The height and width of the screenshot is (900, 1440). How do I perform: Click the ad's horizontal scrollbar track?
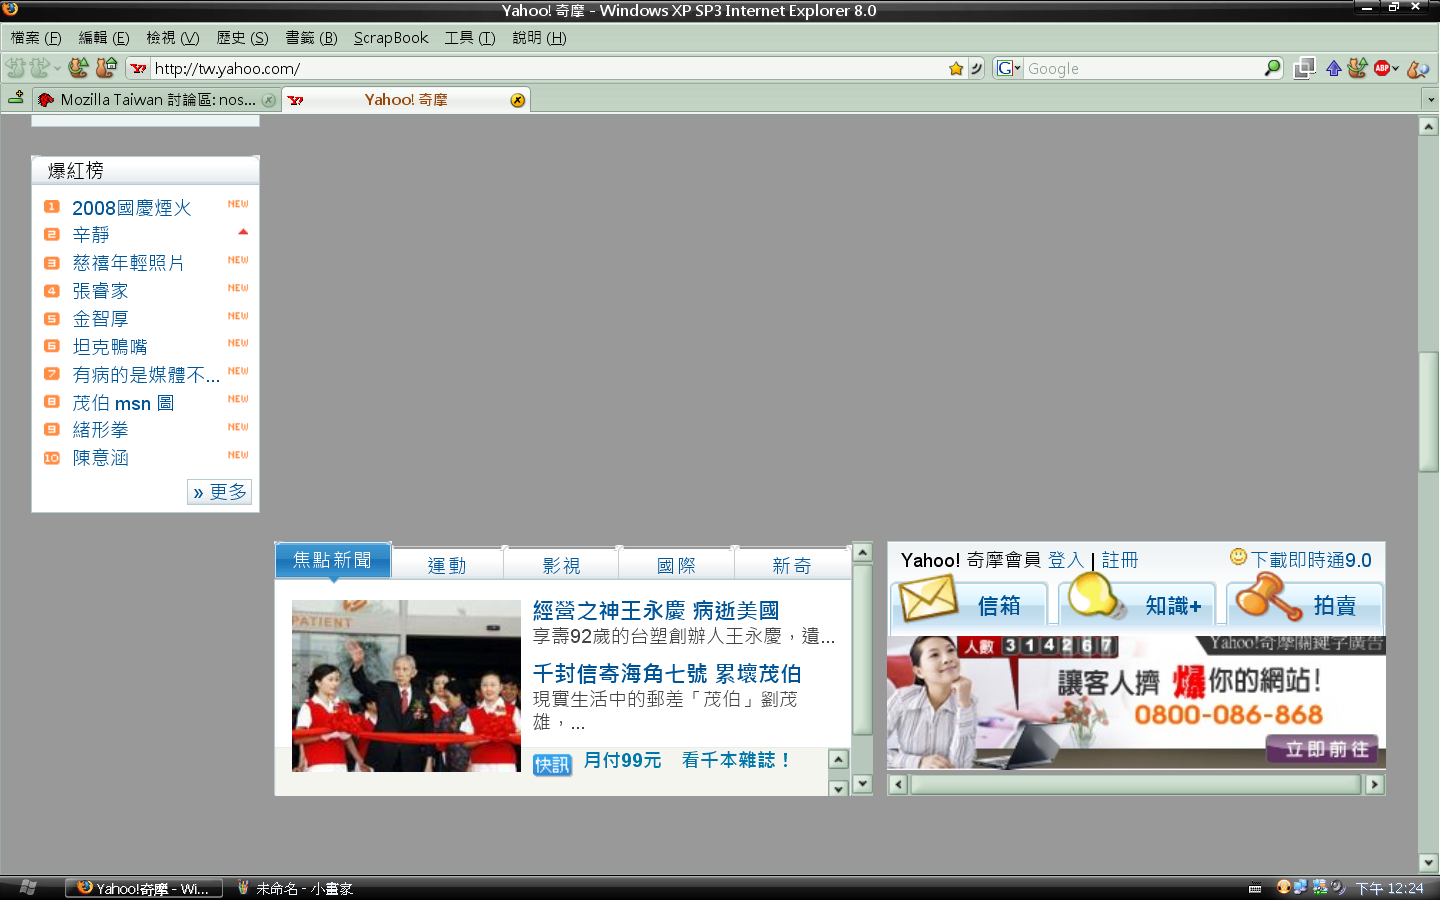coord(1135,784)
